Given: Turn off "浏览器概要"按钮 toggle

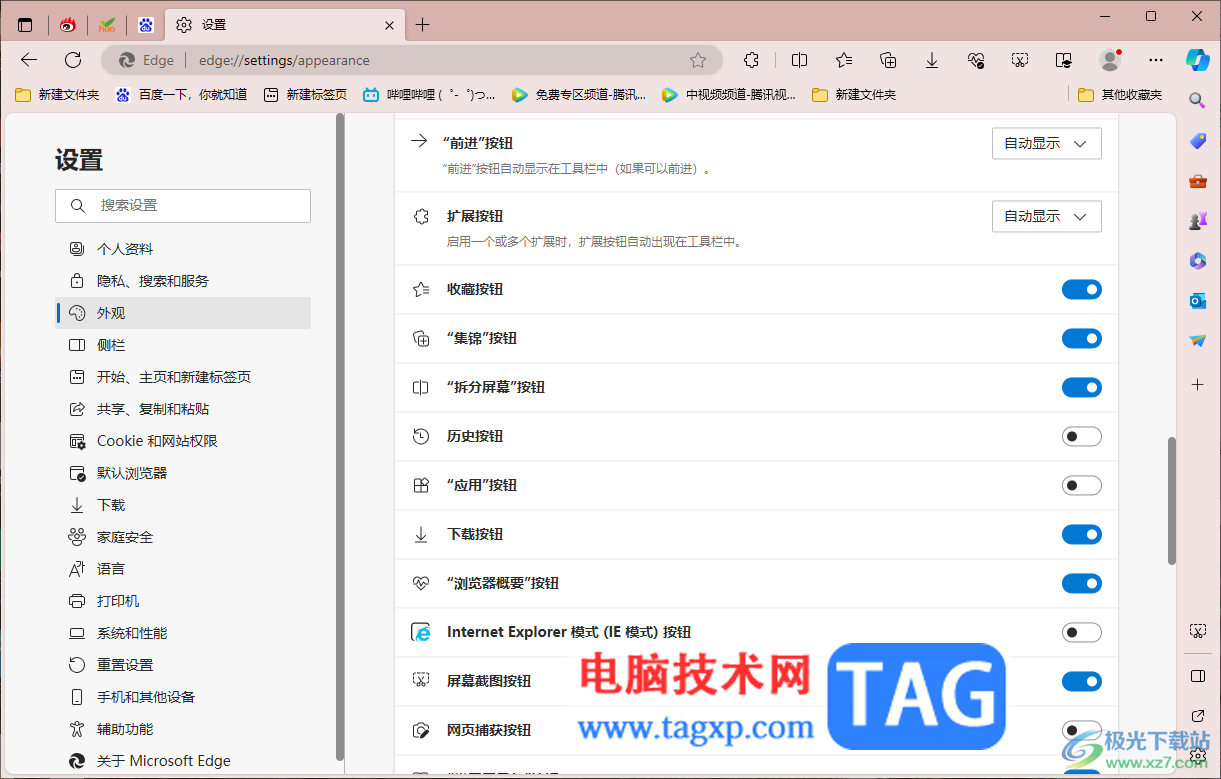Looking at the screenshot, I should [1082, 583].
